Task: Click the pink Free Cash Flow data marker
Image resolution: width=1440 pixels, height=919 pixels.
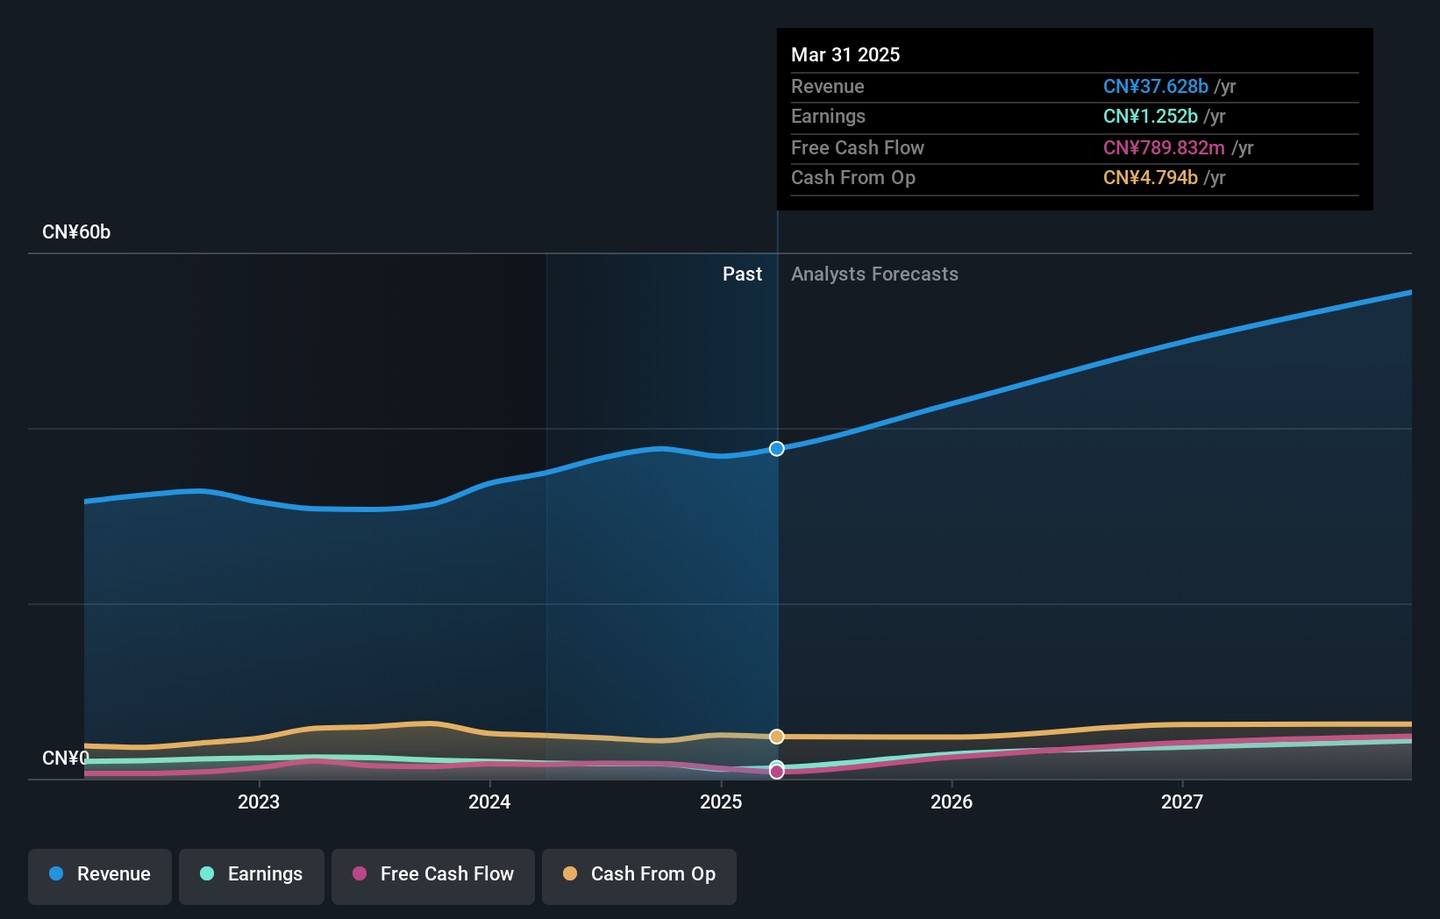Action: [x=777, y=772]
